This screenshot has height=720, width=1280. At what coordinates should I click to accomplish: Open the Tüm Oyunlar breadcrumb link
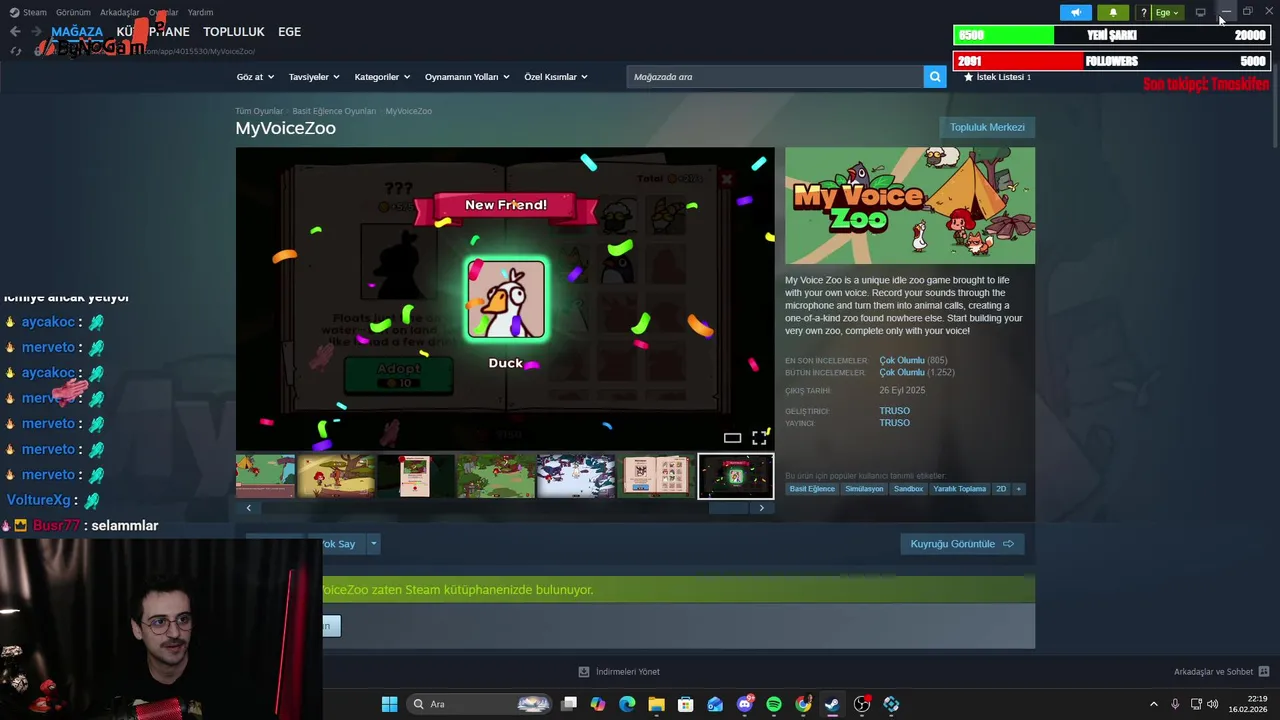pyautogui.click(x=259, y=111)
